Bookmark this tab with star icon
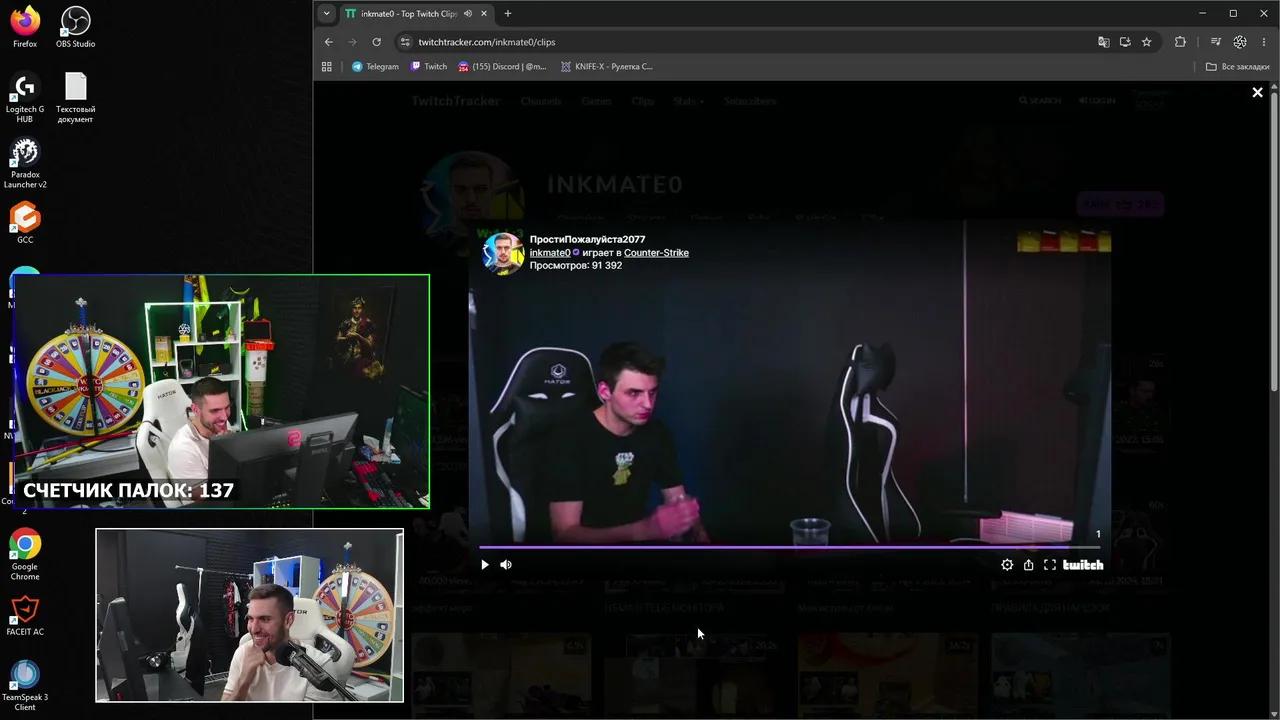The image size is (1280, 720). pos(1147,42)
